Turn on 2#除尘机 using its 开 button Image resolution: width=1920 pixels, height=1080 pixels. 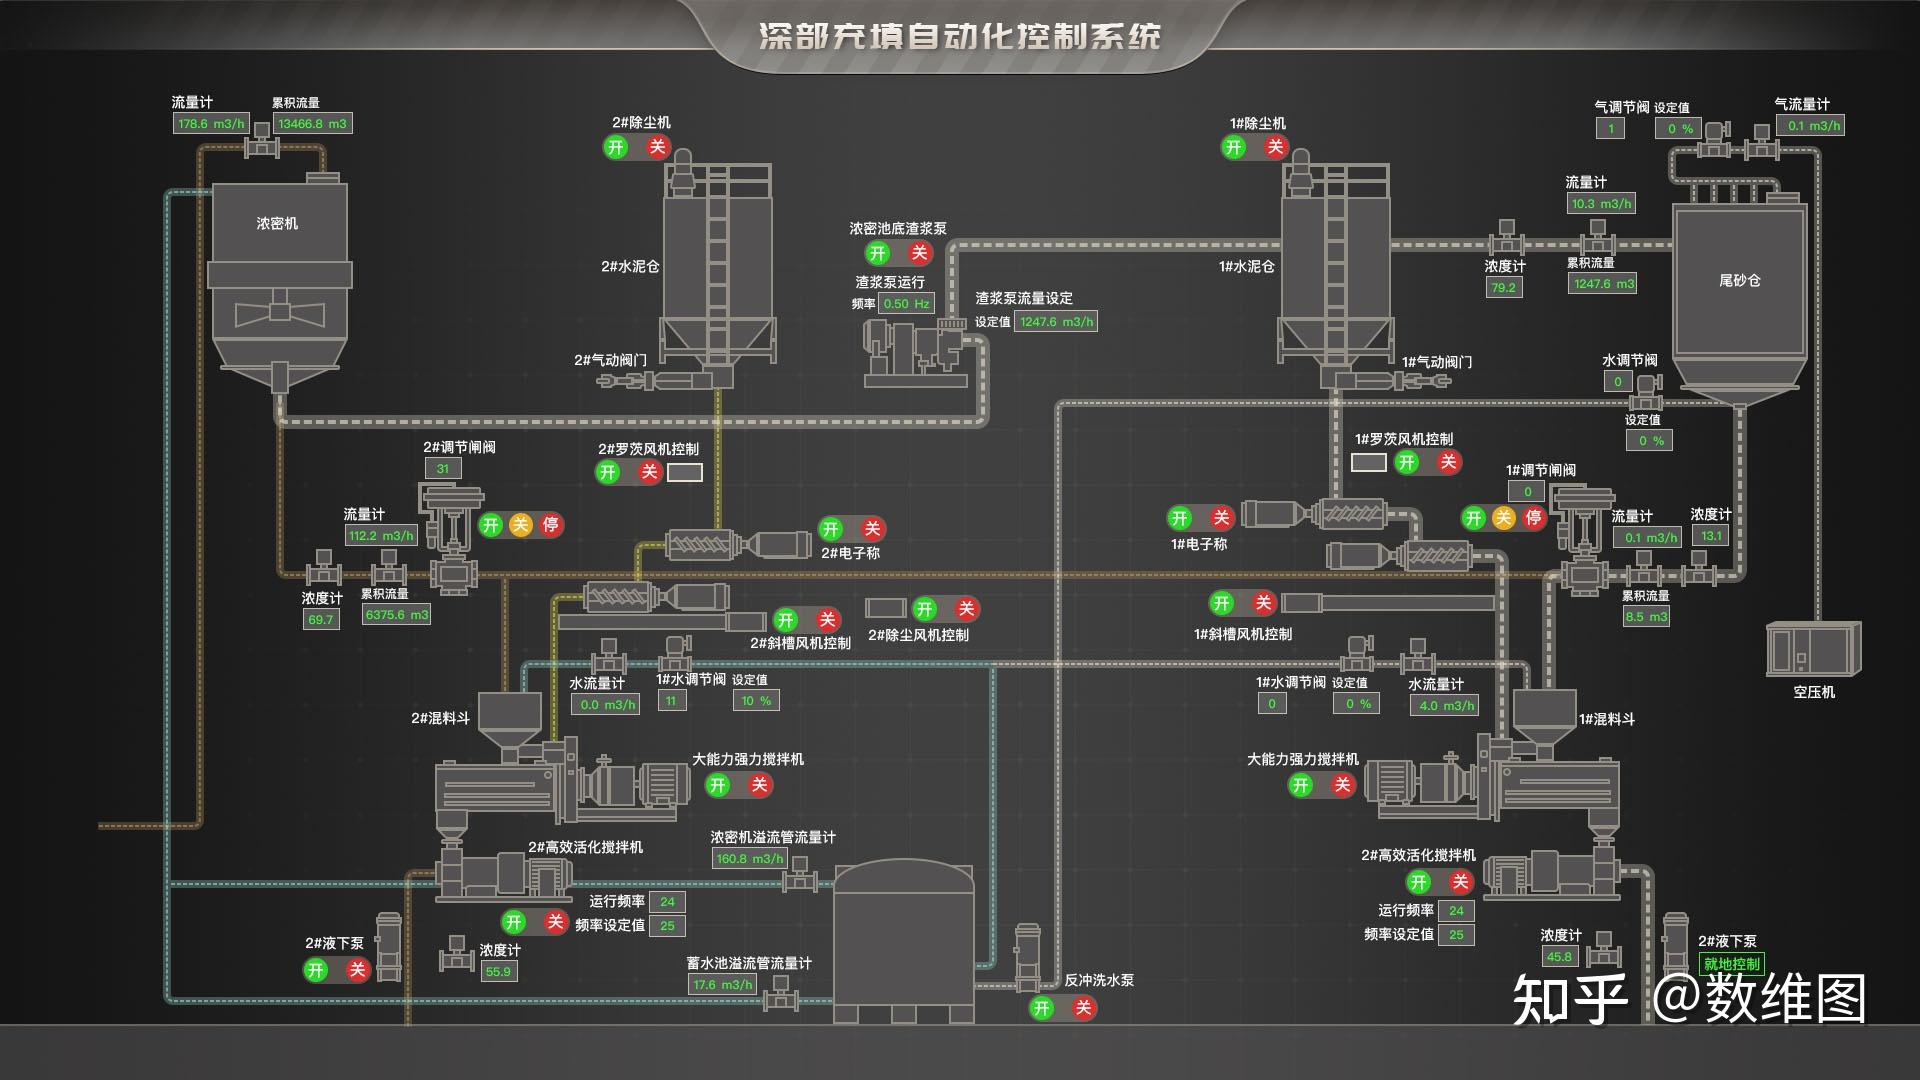(615, 147)
